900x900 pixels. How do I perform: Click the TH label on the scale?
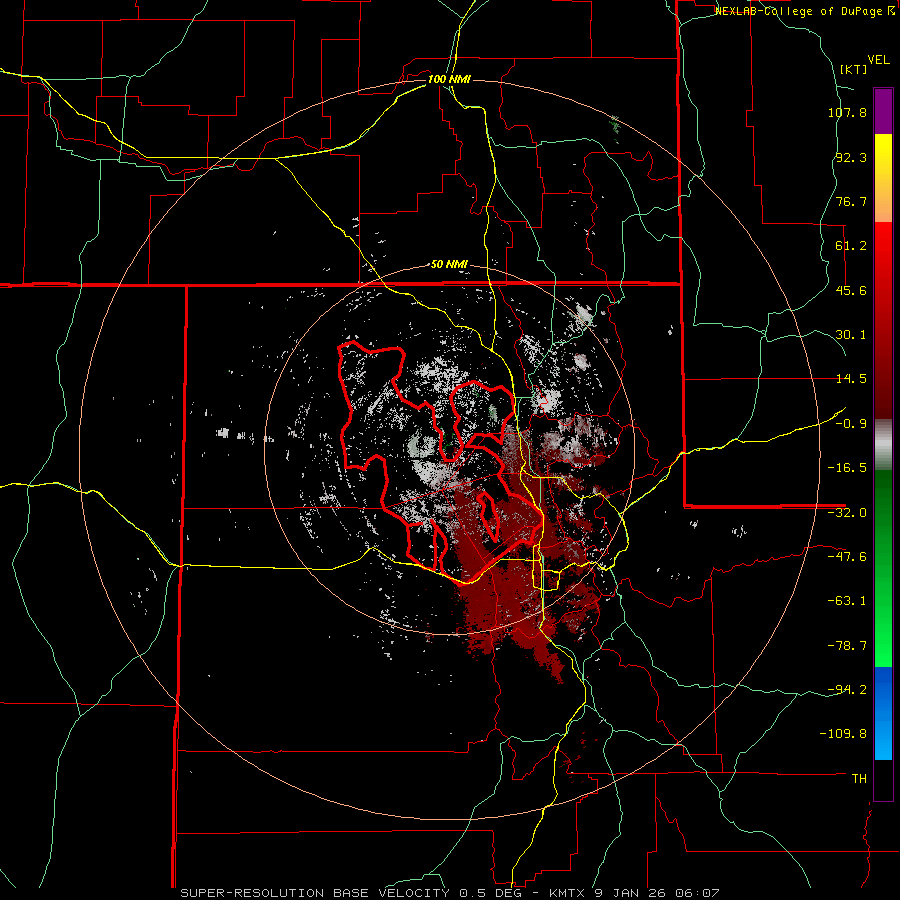tap(859, 779)
